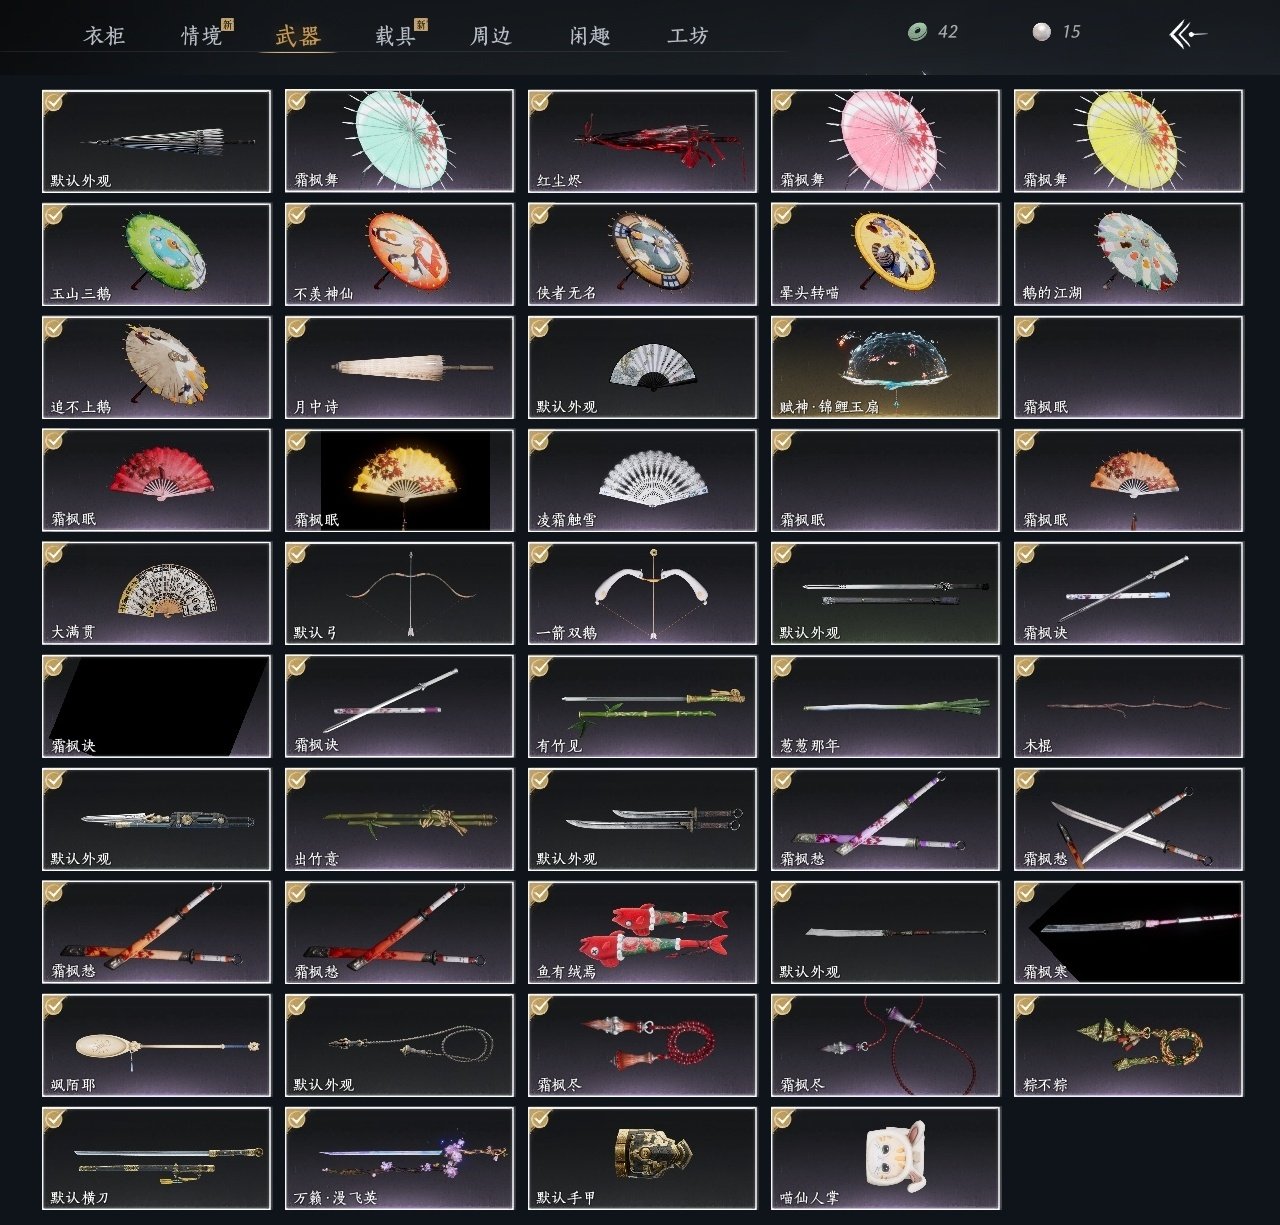Switch to the 衣柜 tab

[104, 36]
